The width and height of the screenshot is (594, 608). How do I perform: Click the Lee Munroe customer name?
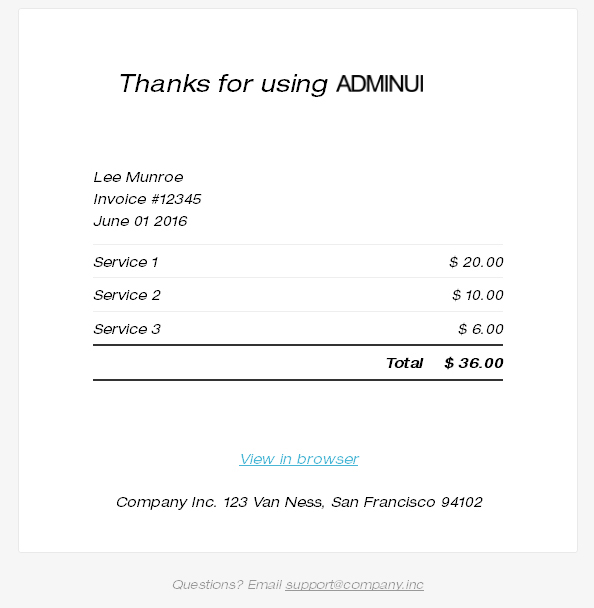[138, 177]
